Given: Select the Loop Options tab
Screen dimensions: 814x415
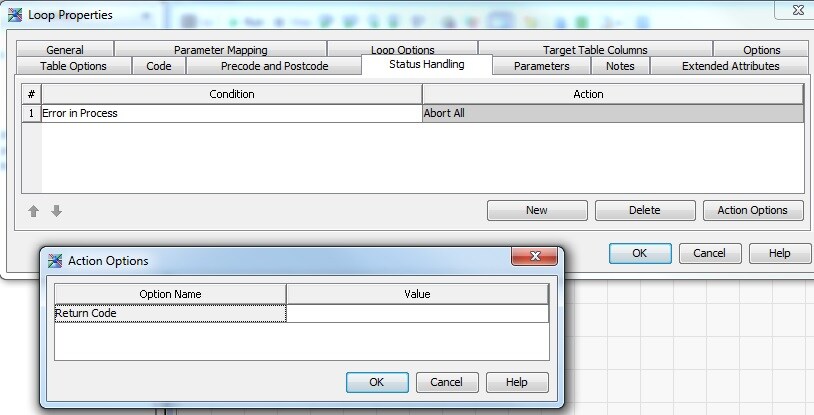Looking at the screenshot, I should (402, 50).
